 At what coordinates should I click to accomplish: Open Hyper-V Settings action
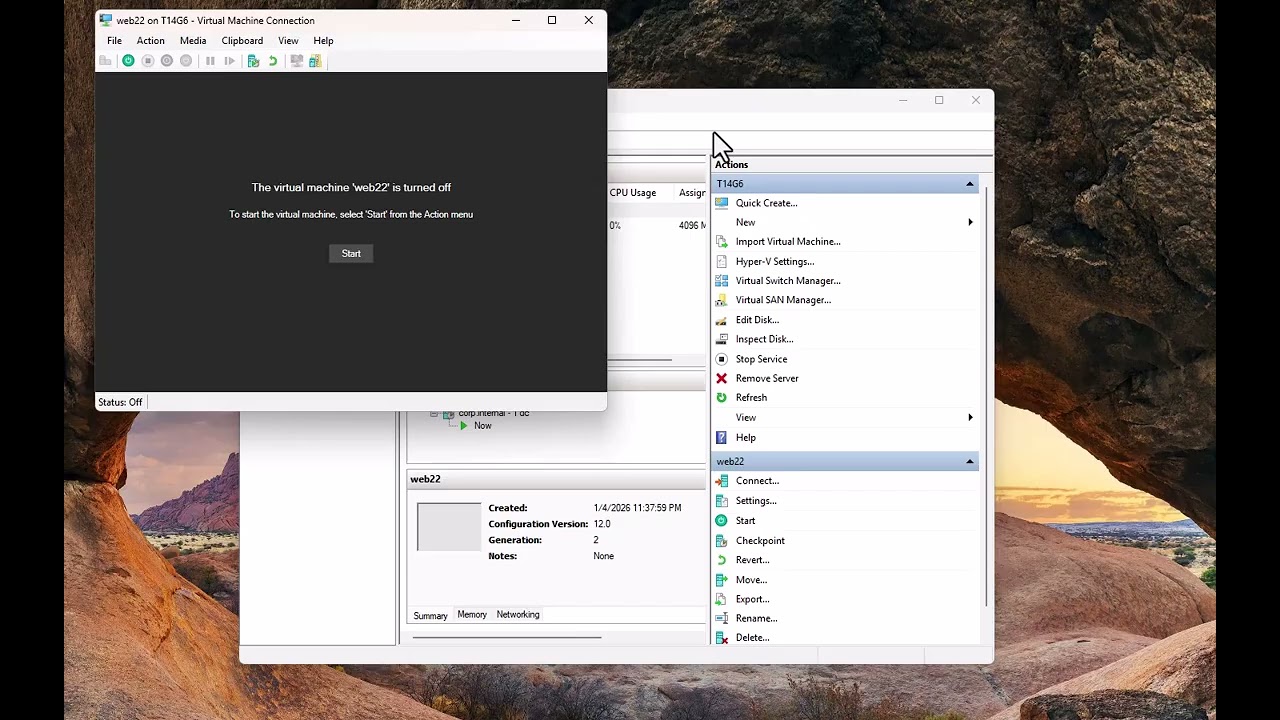[774, 262]
